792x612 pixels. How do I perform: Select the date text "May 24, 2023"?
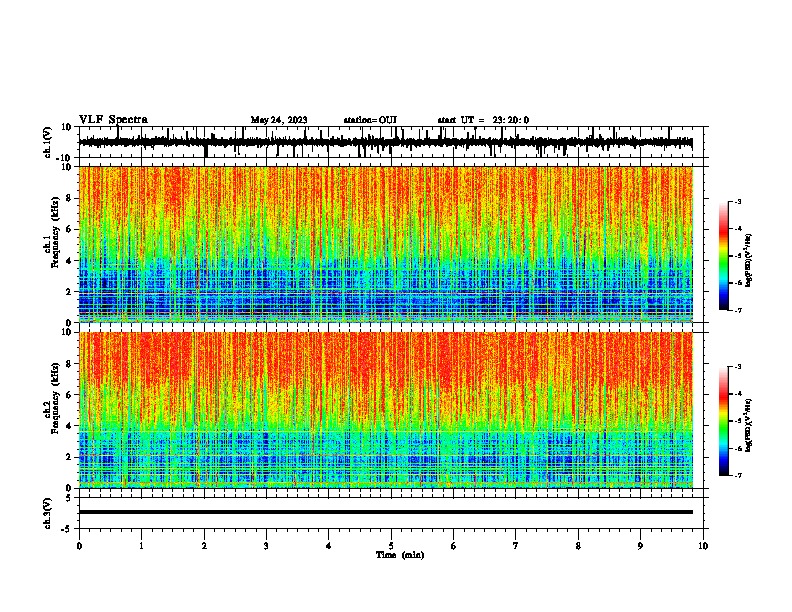279,120
